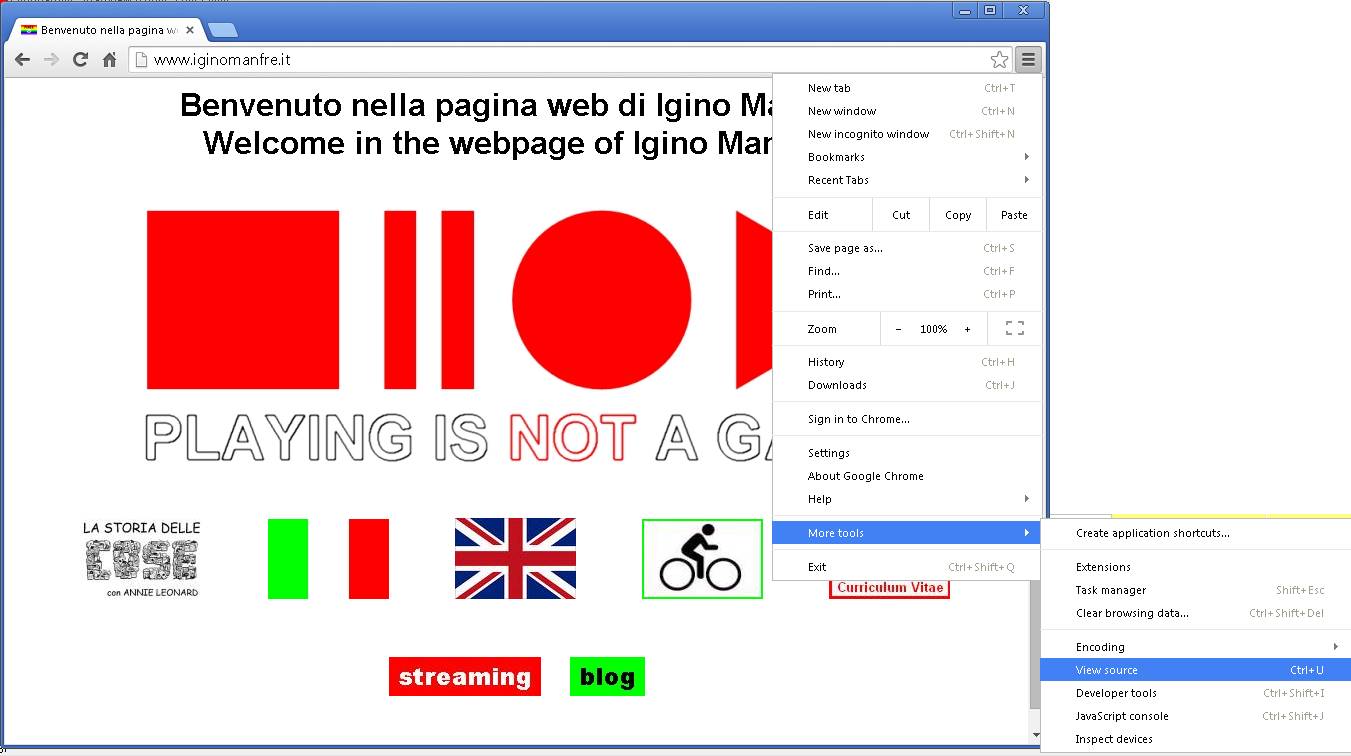Open the Curriculum Vitae link

pos(889,588)
